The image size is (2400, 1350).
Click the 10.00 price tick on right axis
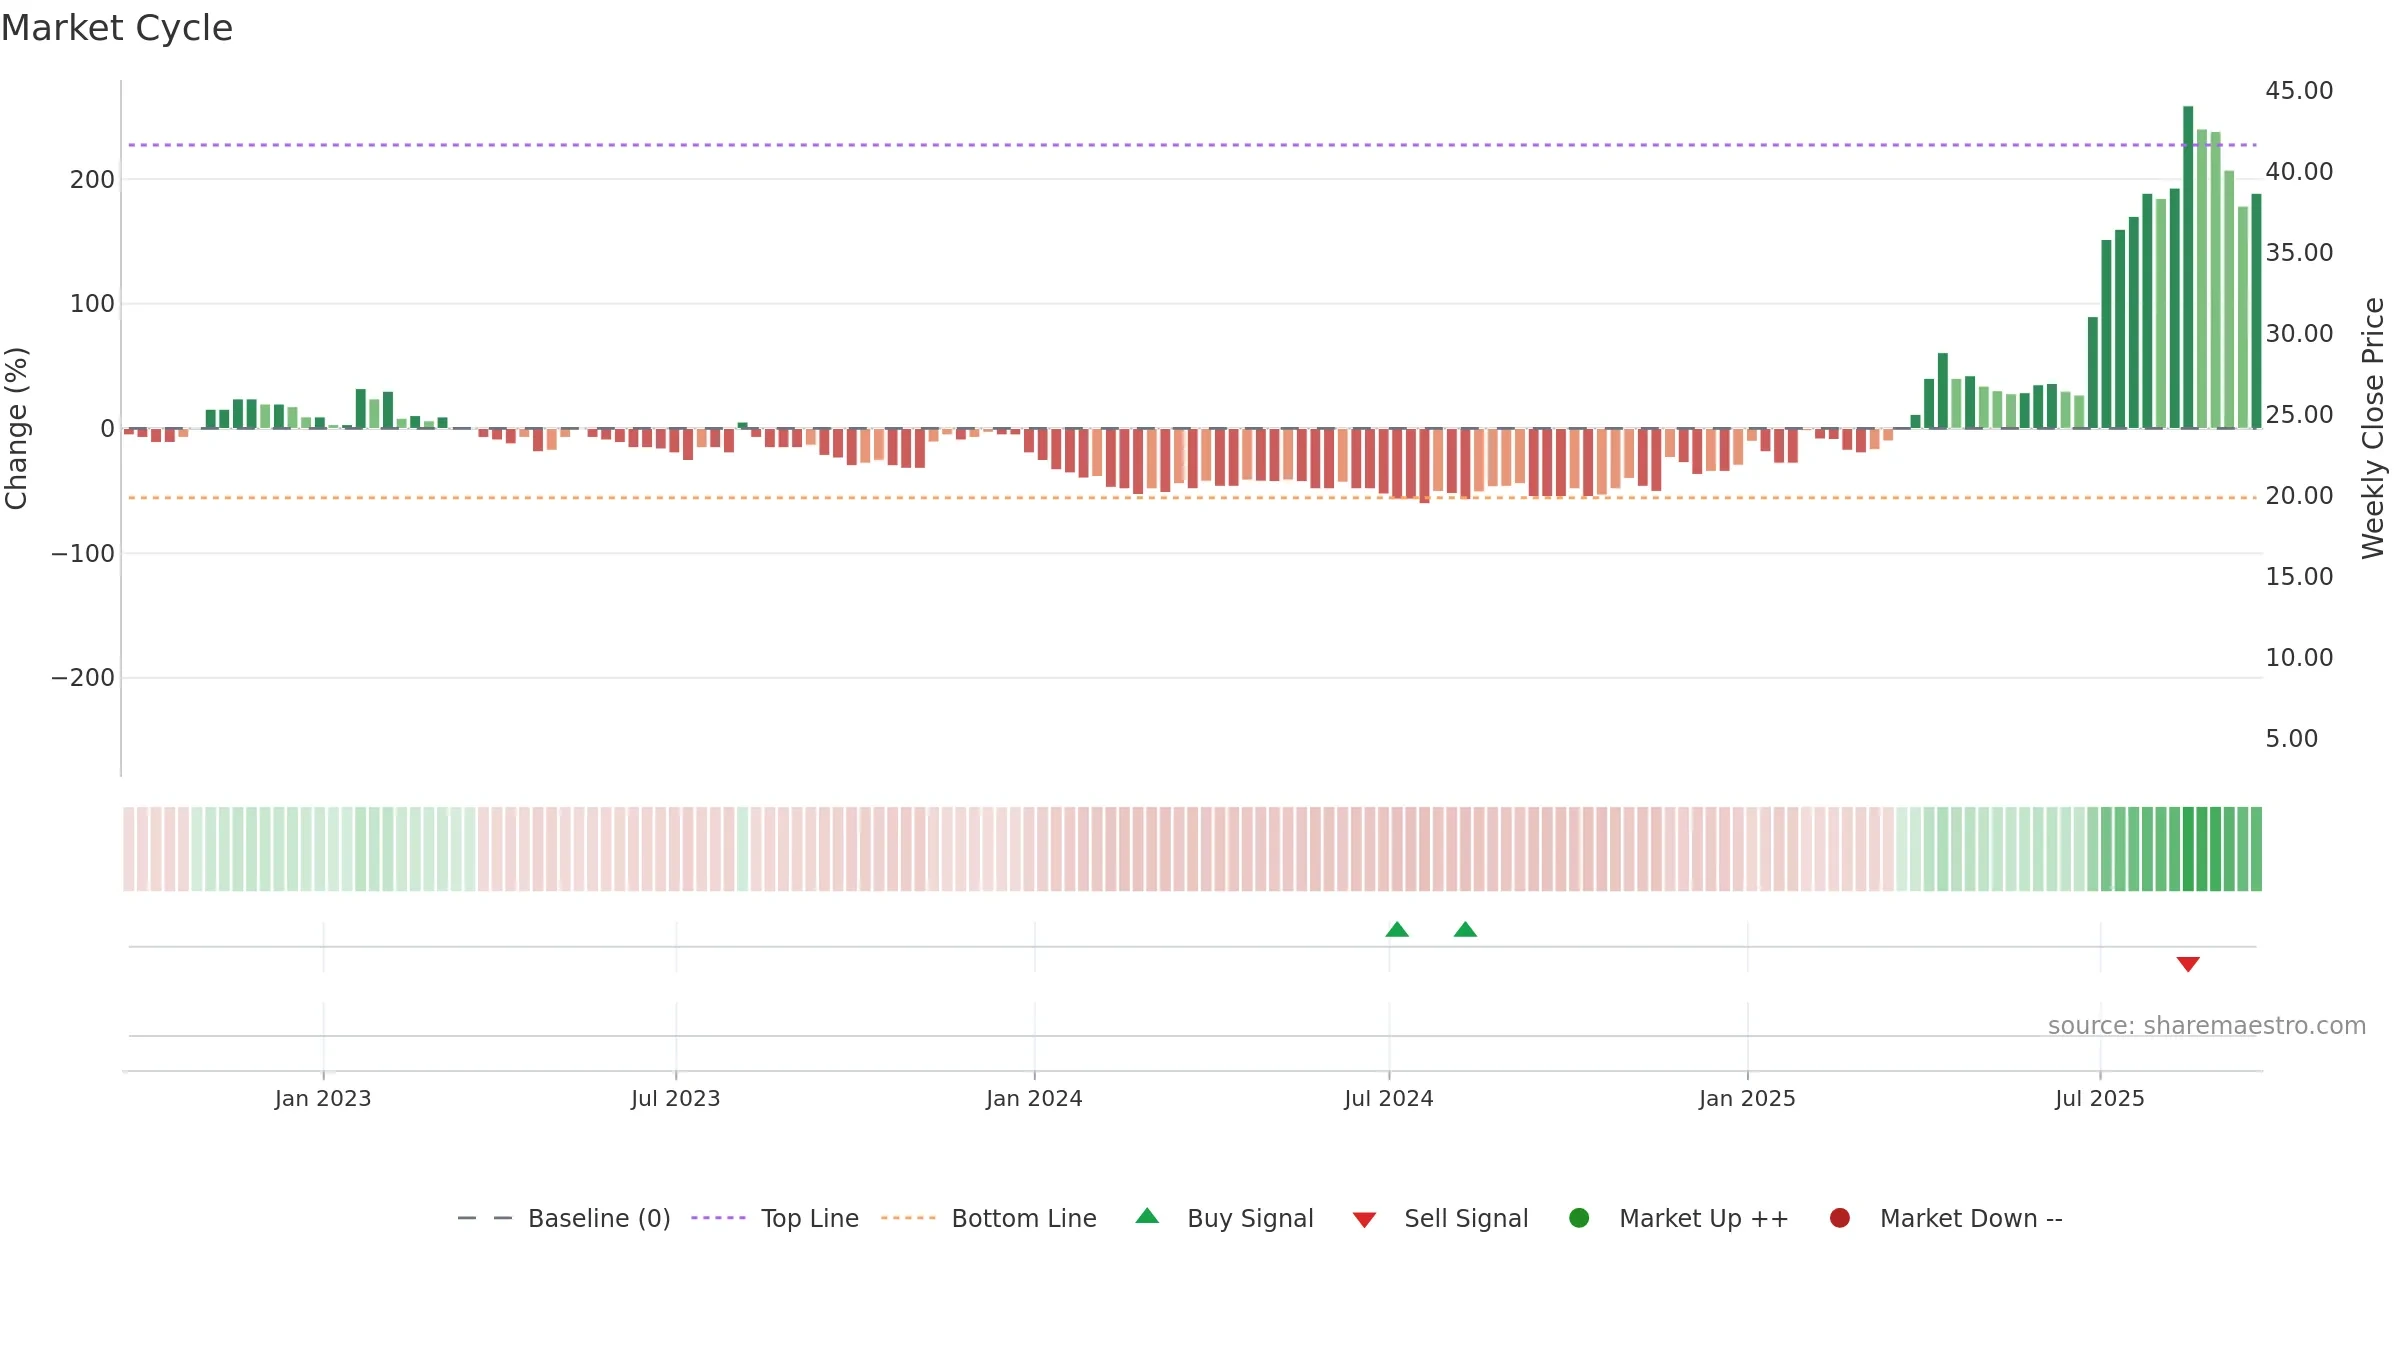point(2299,658)
